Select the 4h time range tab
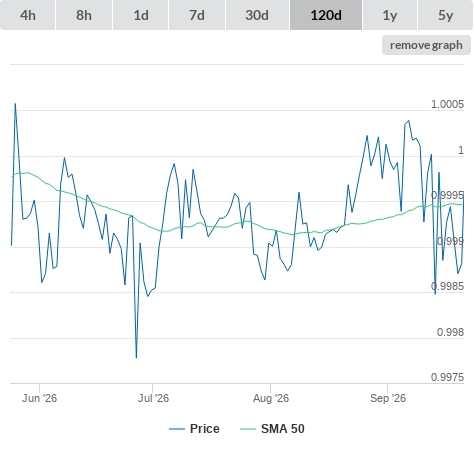Viewport: 474px width, 455px height. (x=28, y=15)
